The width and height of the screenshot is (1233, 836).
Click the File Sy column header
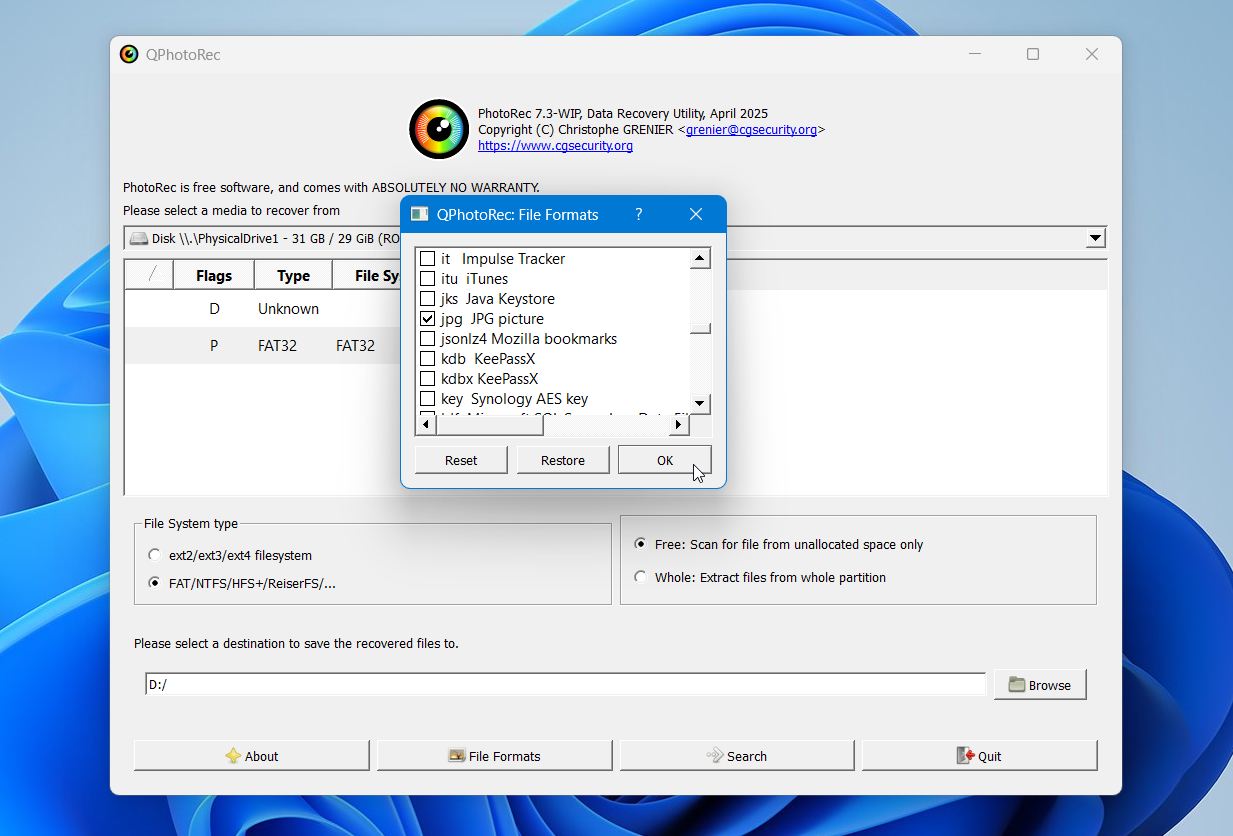367,275
